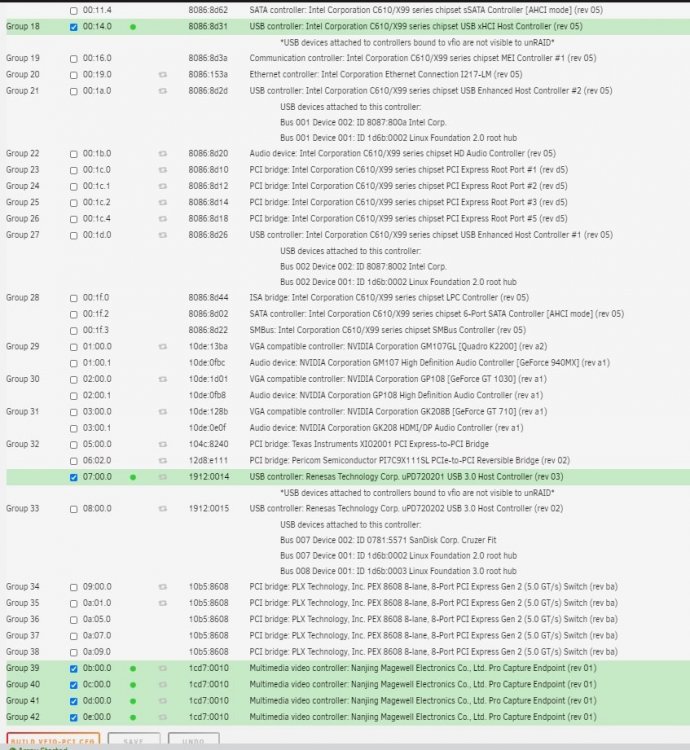Tick the checkbox for PLX switch 0a:09.0
The height and width of the screenshot is (750, 690).
(x=74, y=652)
